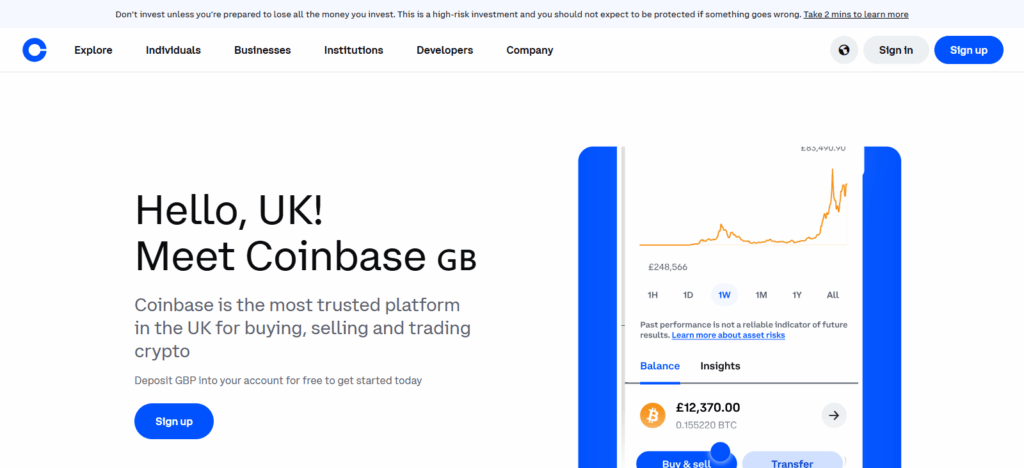Open the globe language selector
Viewport: 1024px width, 468px height.
pos(845,50)
